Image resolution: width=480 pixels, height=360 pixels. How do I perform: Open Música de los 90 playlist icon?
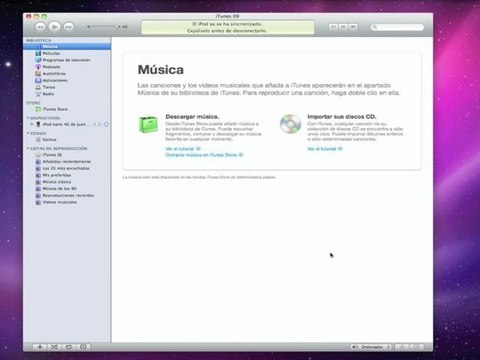point(38,189)
